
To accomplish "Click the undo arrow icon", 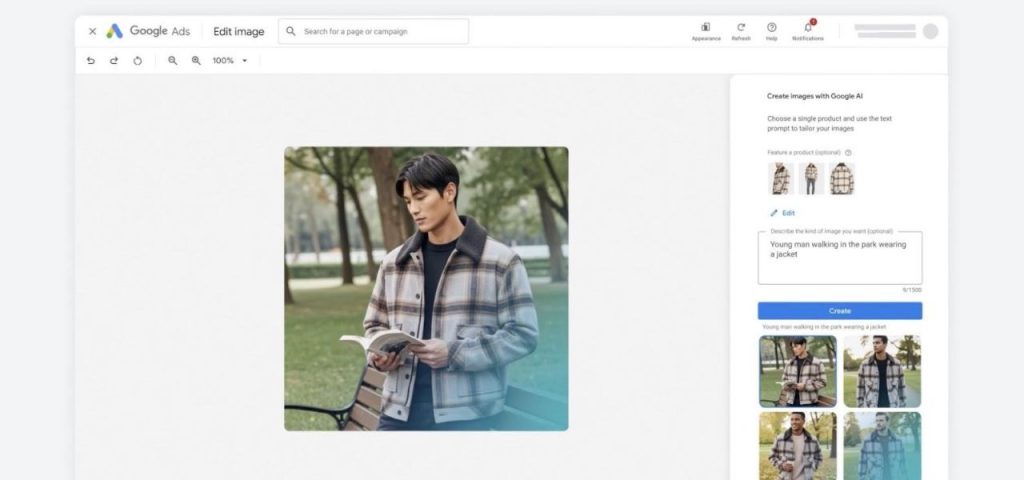I will tap(91, 61).
